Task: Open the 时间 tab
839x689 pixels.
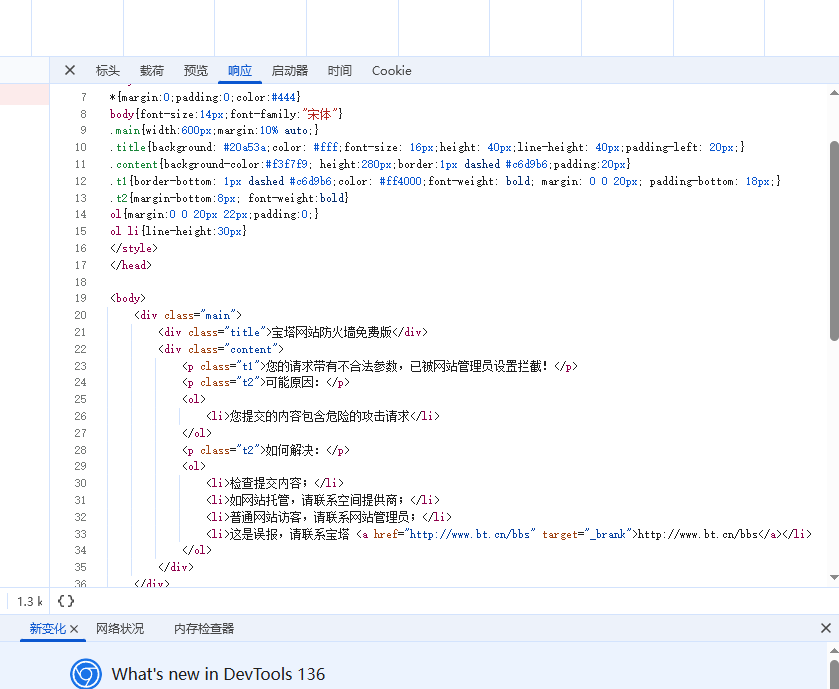Action: (340, 71)
